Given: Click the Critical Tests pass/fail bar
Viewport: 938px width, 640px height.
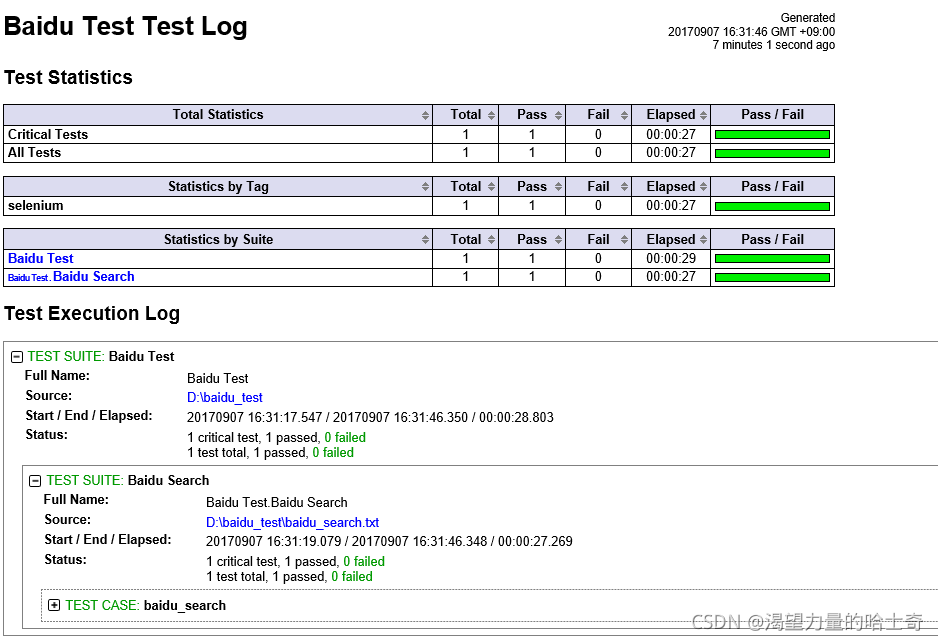Looking at the screenshot, I should [772, 135].
